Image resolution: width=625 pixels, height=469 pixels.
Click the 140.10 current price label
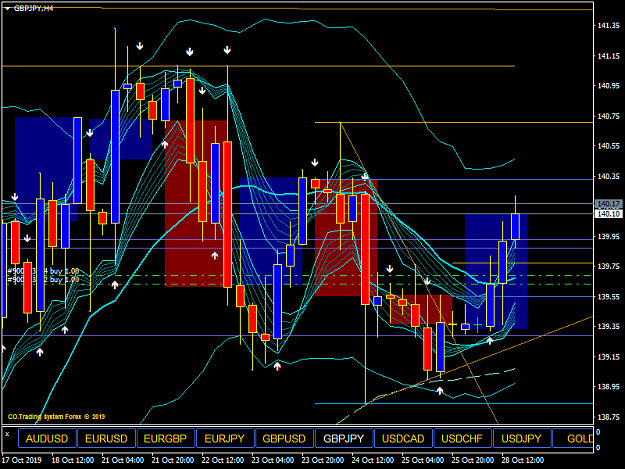[609, 214]
